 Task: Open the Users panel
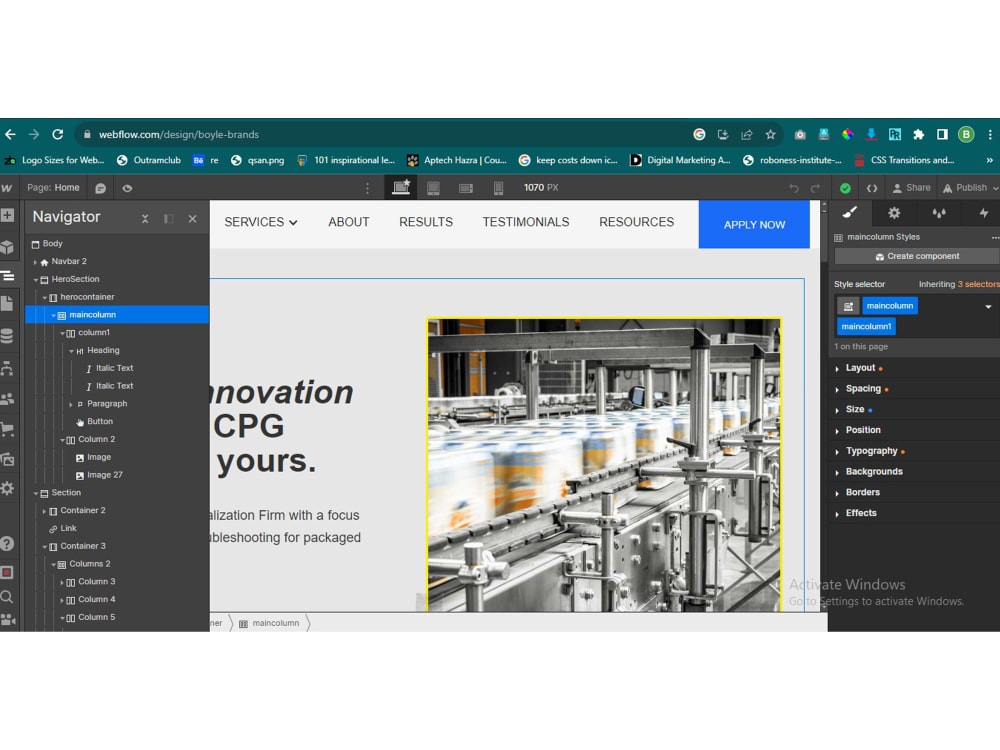pyautogui.click(x=7, y=399)
